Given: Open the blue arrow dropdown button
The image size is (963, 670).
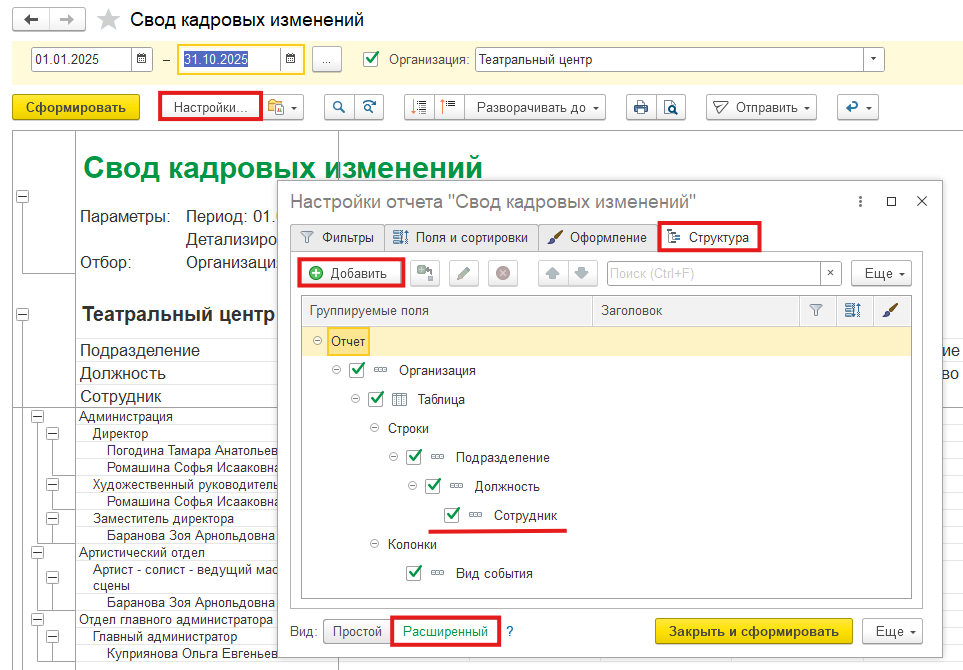Looking at the screenshot, I should (858, 107).
